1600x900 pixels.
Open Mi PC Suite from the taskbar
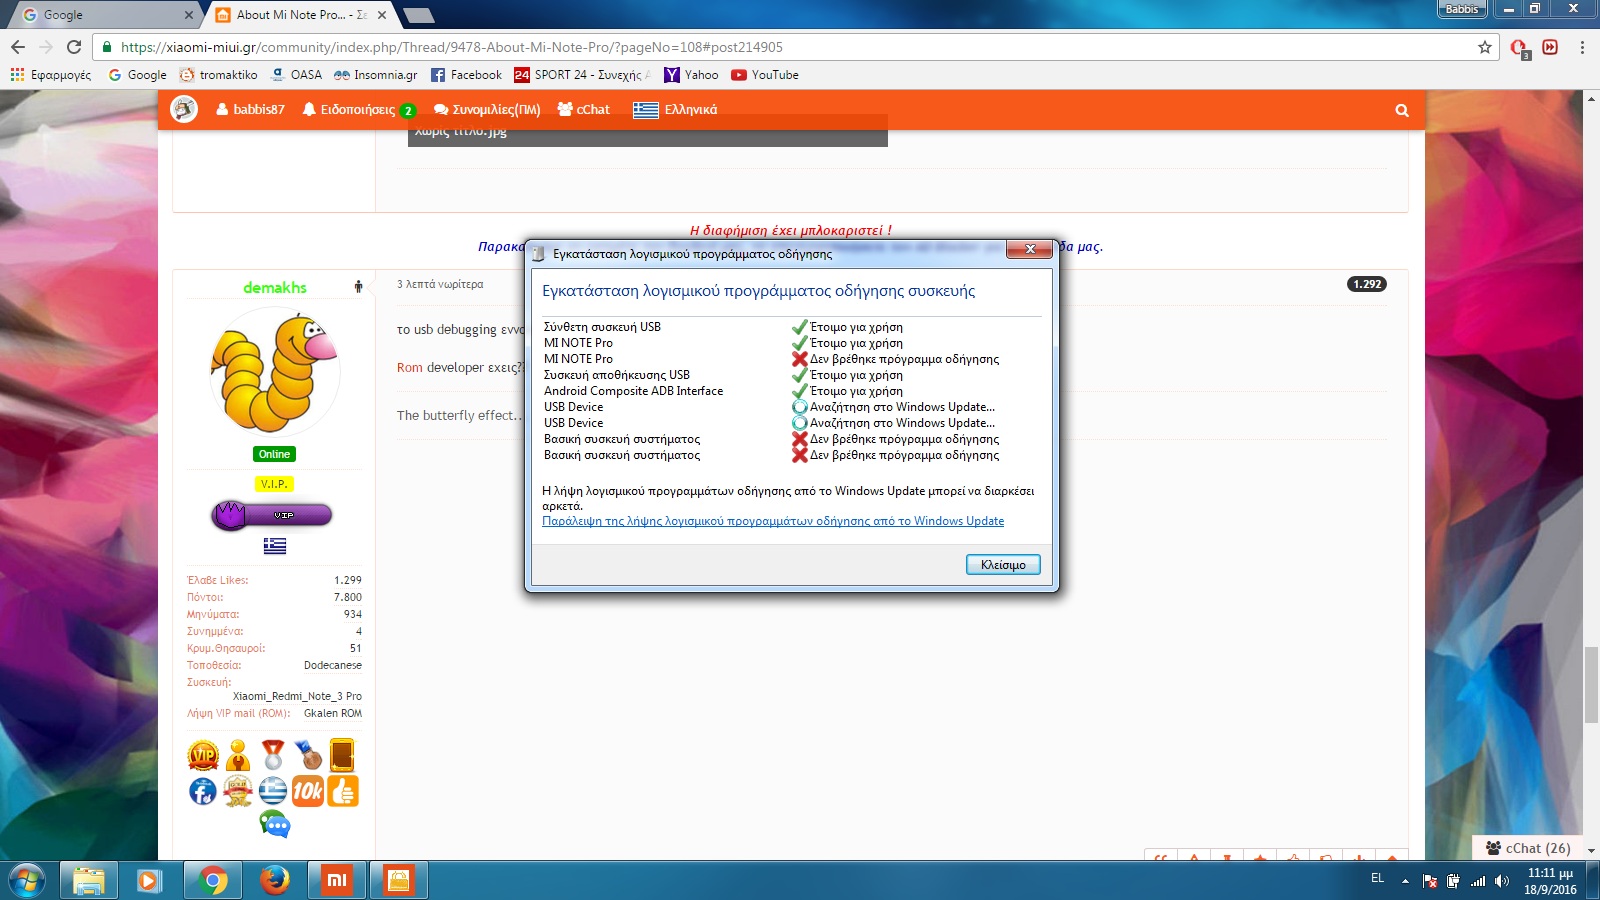[x=336, y=880]
